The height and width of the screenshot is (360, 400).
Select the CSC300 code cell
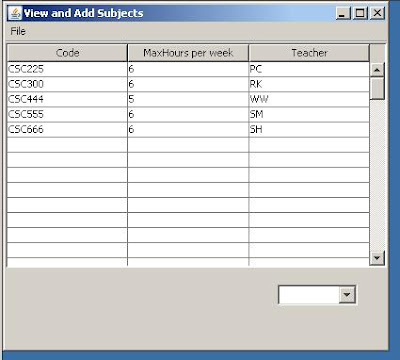pos(67,84)
